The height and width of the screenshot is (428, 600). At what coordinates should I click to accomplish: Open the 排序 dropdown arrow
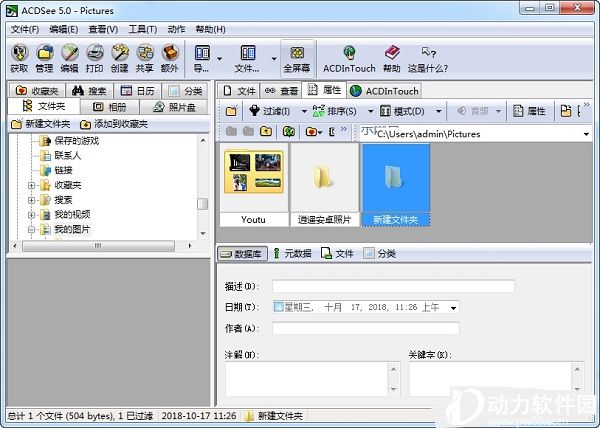click(x=370, y=112)
